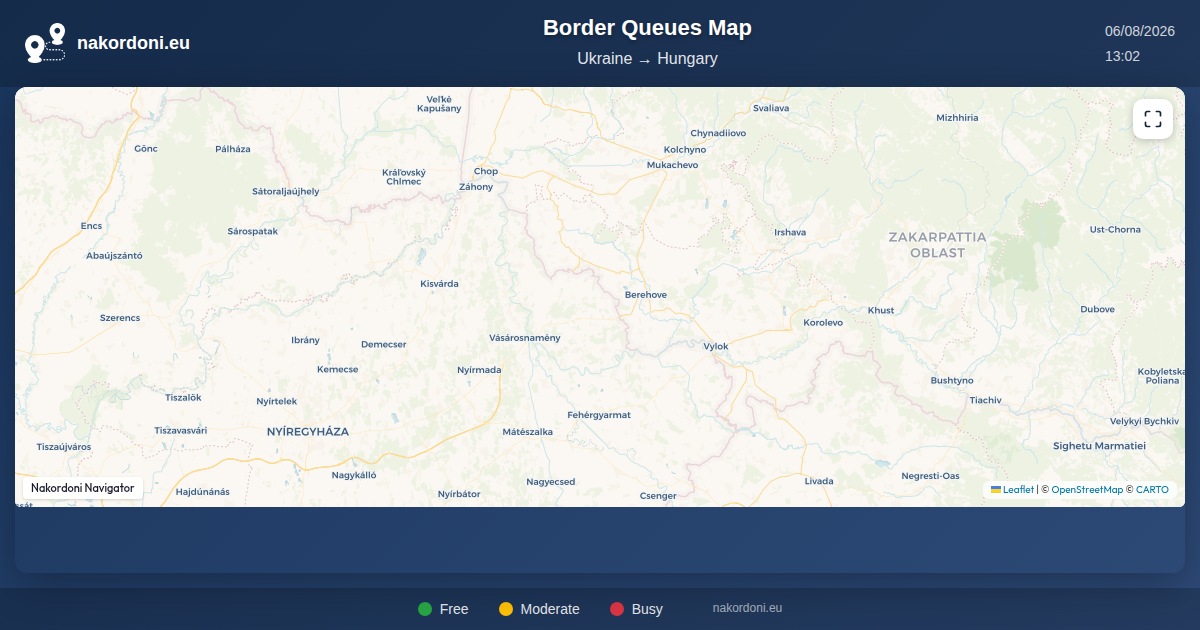Click the Fehérgyarmat label on map
The width and height of the screenshot is (1200, 630).
599,414
